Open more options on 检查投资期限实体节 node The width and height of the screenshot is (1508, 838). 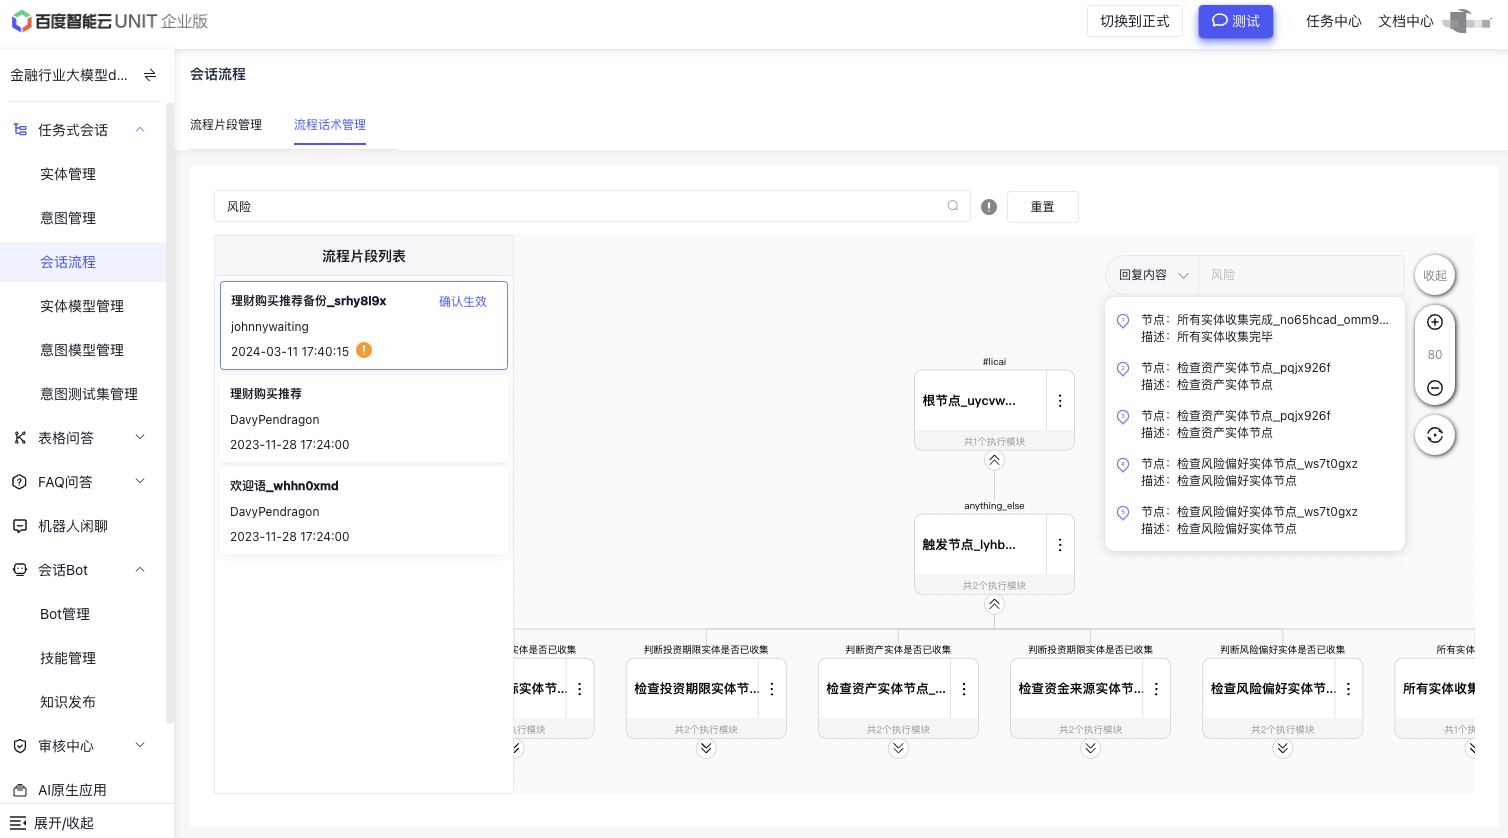(x=772, y=689)
